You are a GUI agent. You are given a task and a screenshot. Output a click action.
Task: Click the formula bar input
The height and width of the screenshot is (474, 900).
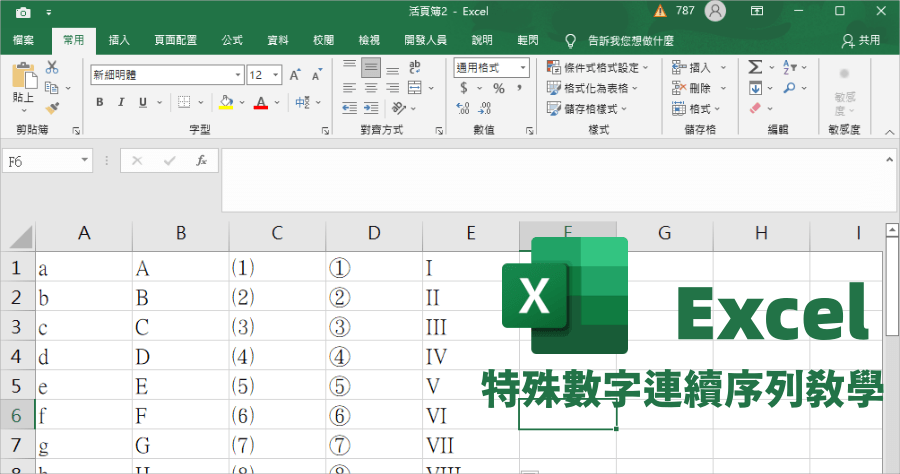click(558, 180)
